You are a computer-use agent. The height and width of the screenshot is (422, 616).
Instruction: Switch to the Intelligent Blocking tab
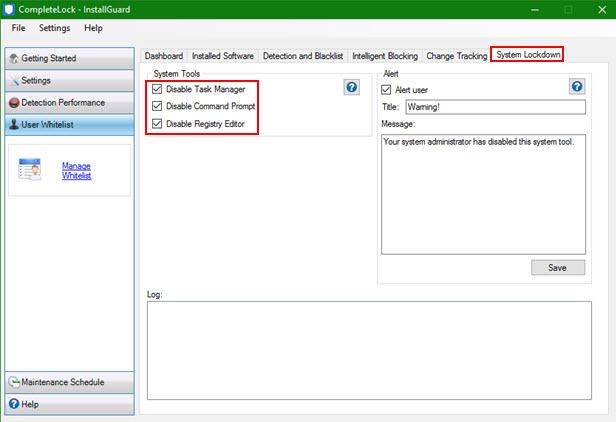(x=385, y=56)
